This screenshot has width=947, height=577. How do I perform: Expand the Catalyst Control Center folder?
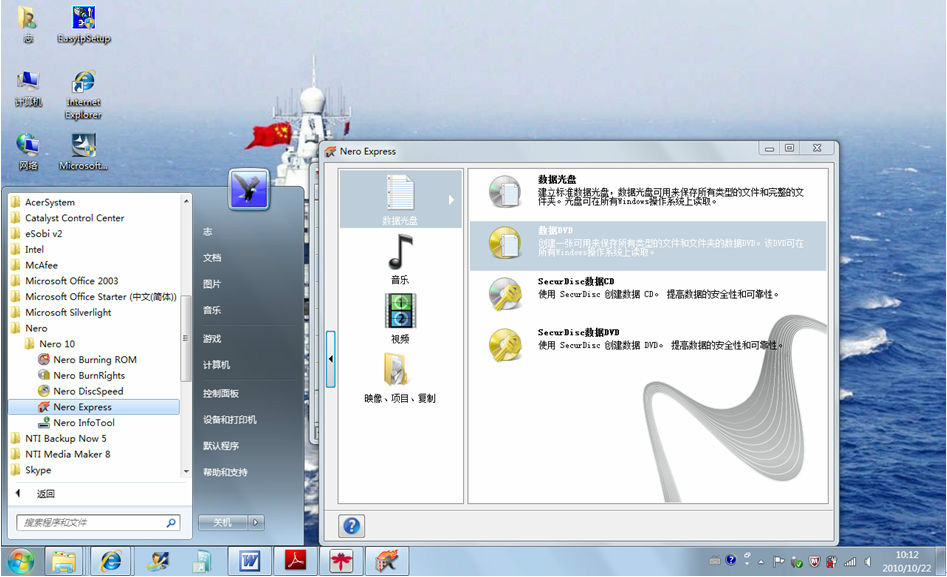tap(74, 218)
